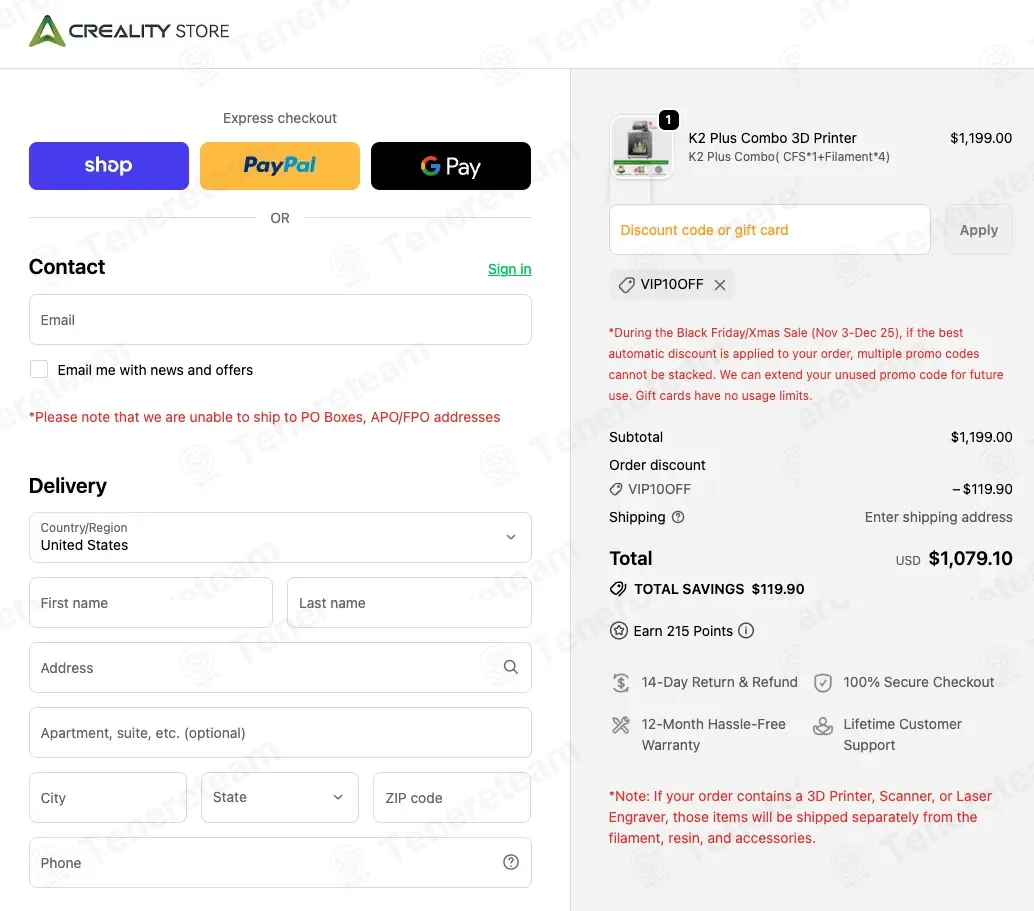This screenshot has width=1034, height=911.
Task: Click the Lifetime Customer Support icon
Action: [x=823, y=726]
